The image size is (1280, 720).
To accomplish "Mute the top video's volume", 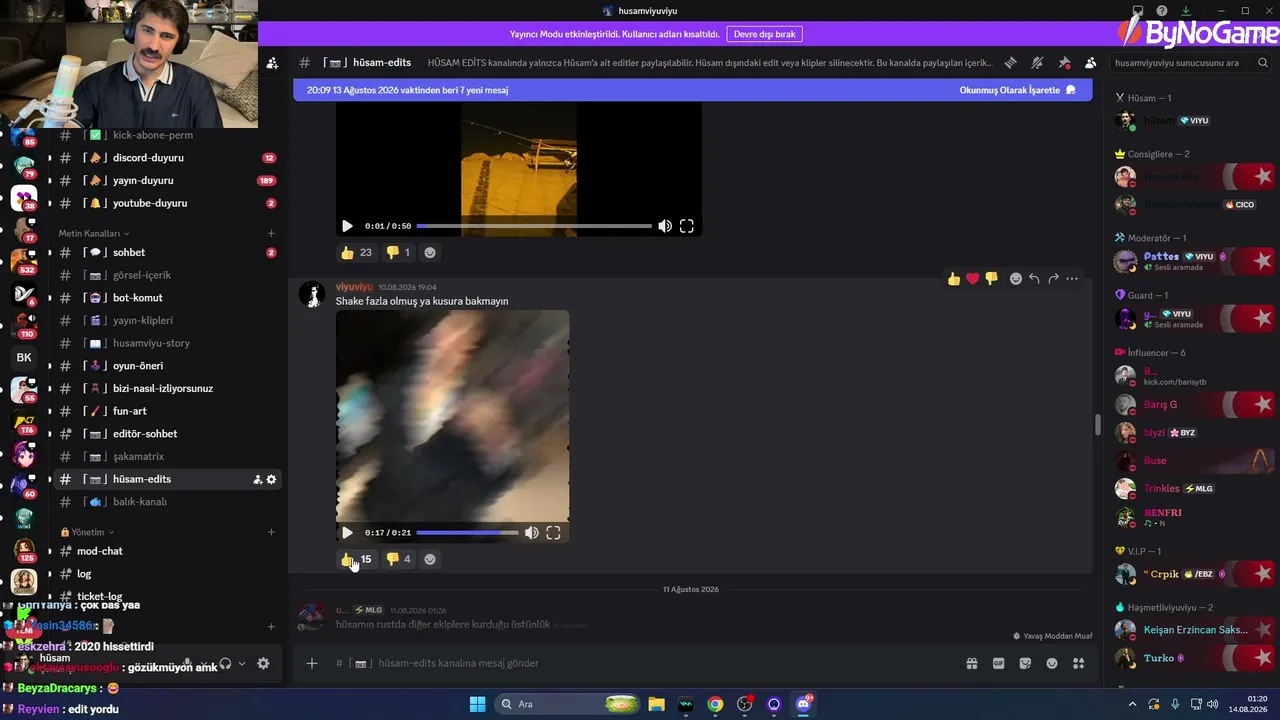I will pyautogui.click(x=665, y=226).
